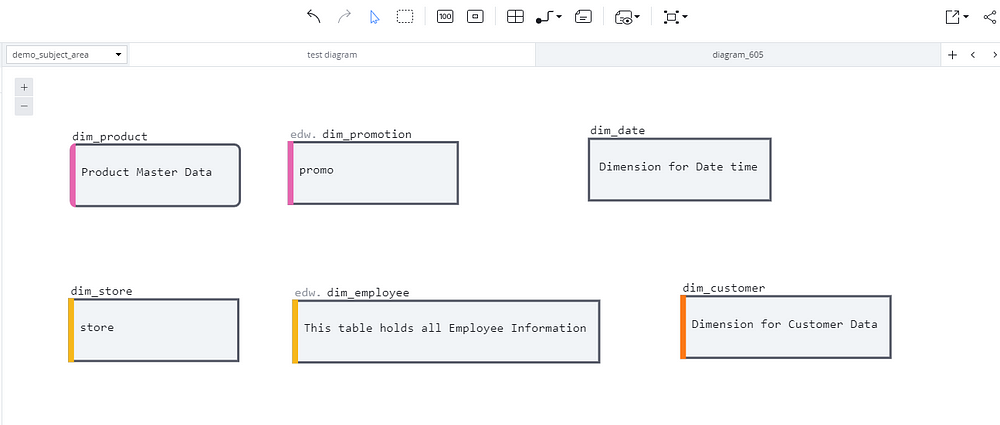
Task: Click the share icon
Action: click(x=990, y=17)
